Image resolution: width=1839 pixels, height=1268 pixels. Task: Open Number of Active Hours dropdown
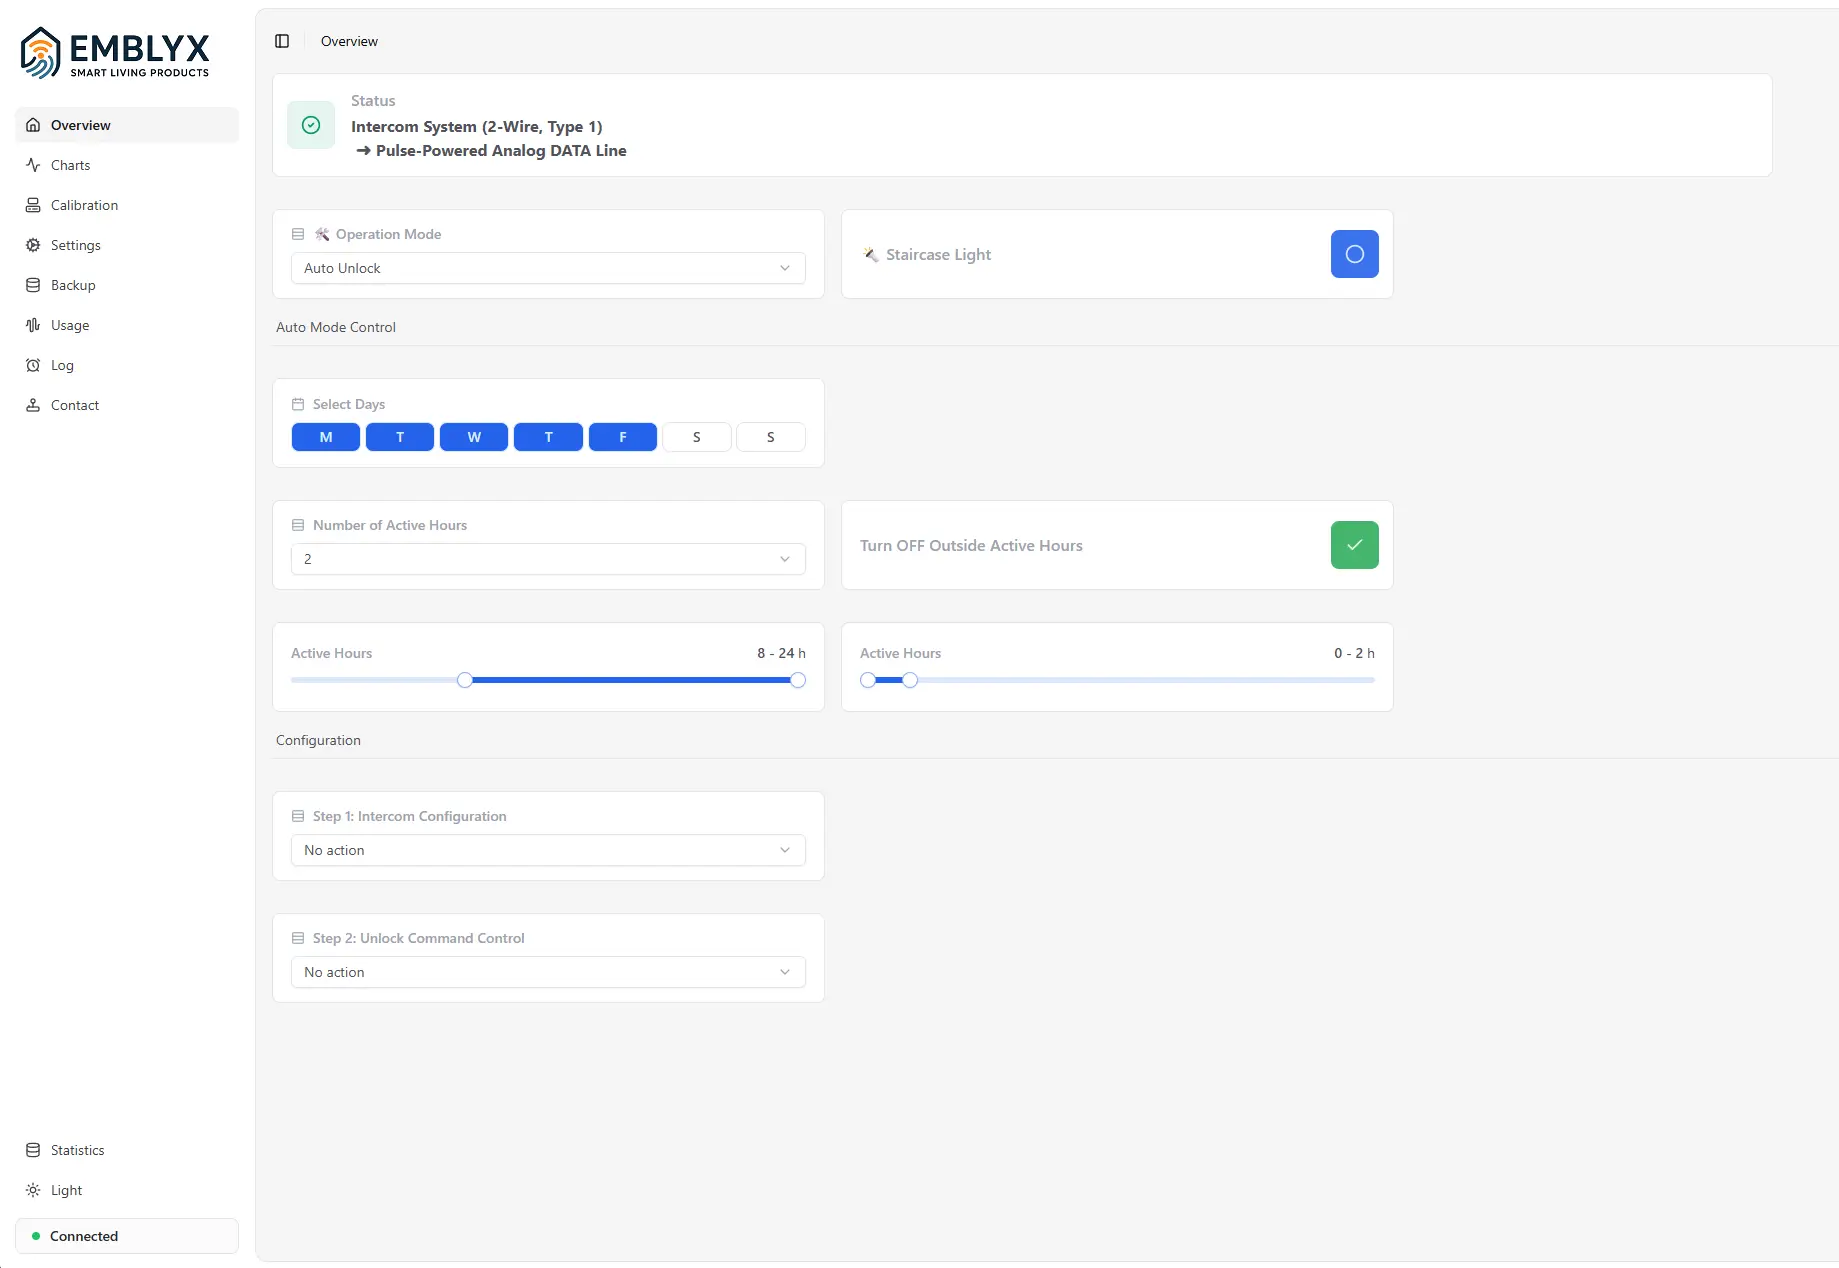(x=548, y=559)
